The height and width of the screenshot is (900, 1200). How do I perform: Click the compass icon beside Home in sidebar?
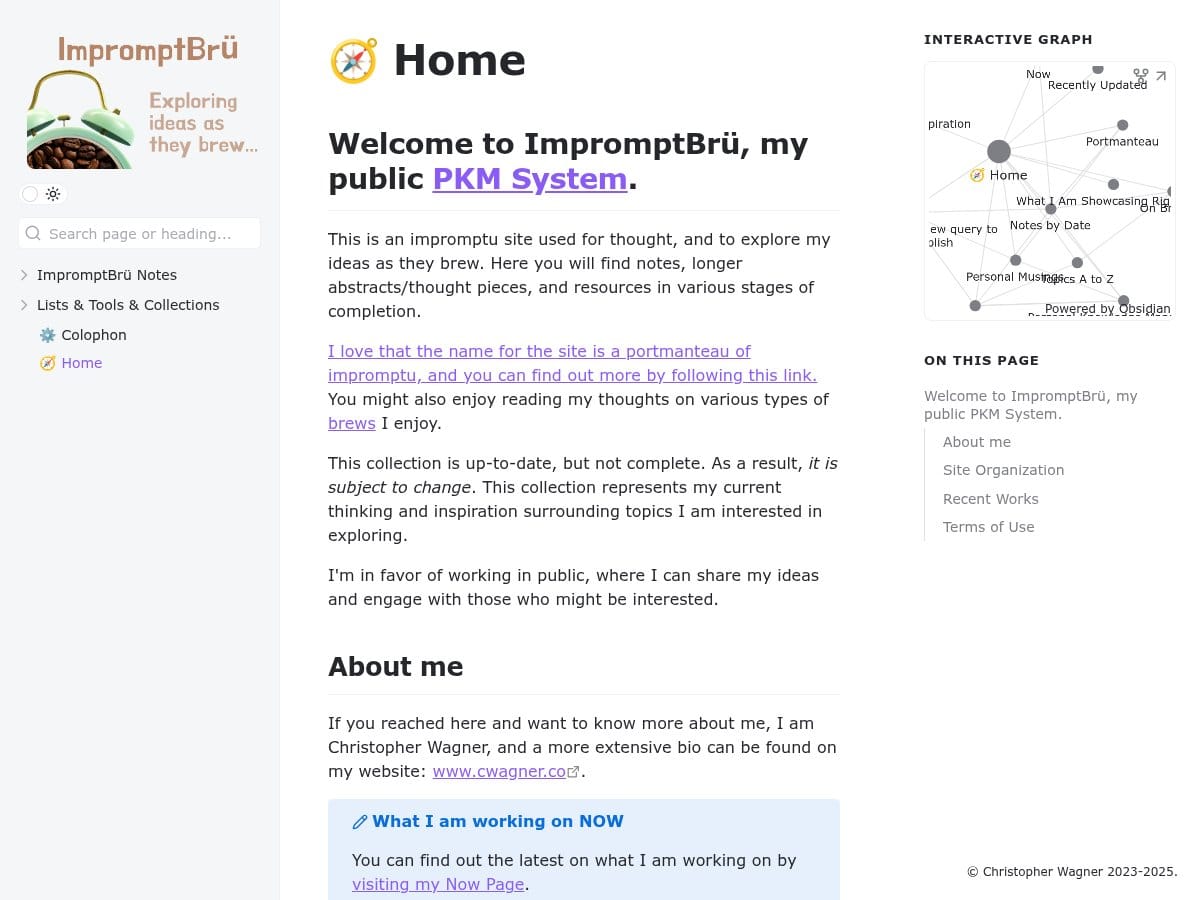tap(47, 363)
